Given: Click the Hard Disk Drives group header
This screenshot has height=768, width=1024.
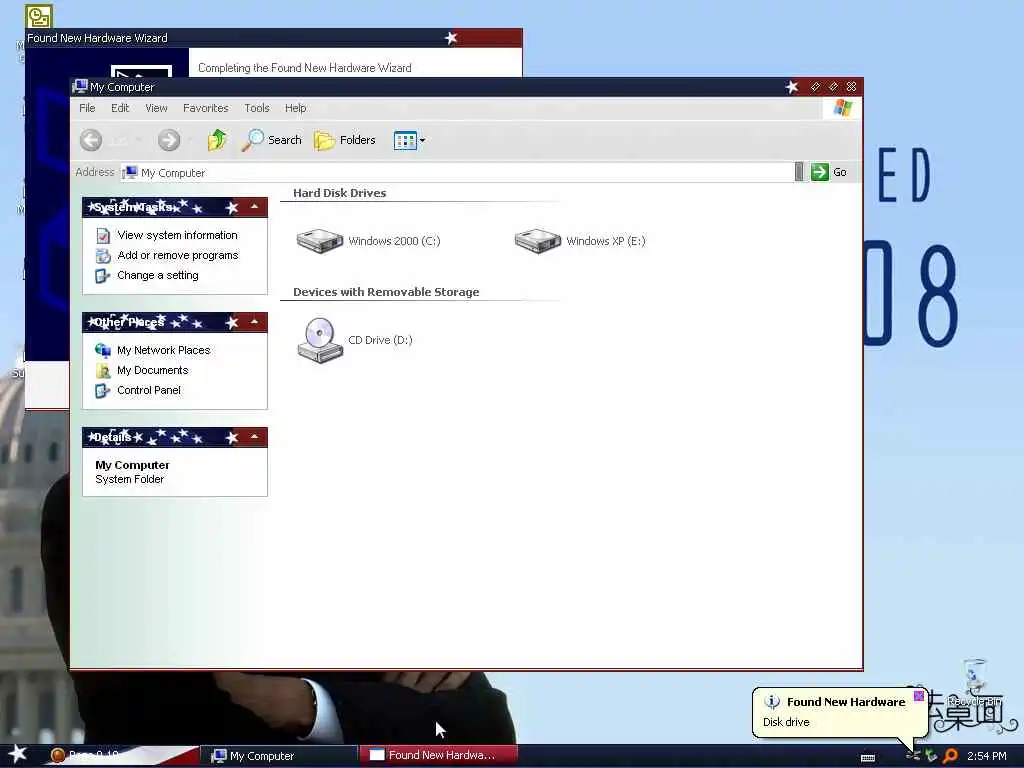Looking at the screenshot, I should (x=339, y=193).
